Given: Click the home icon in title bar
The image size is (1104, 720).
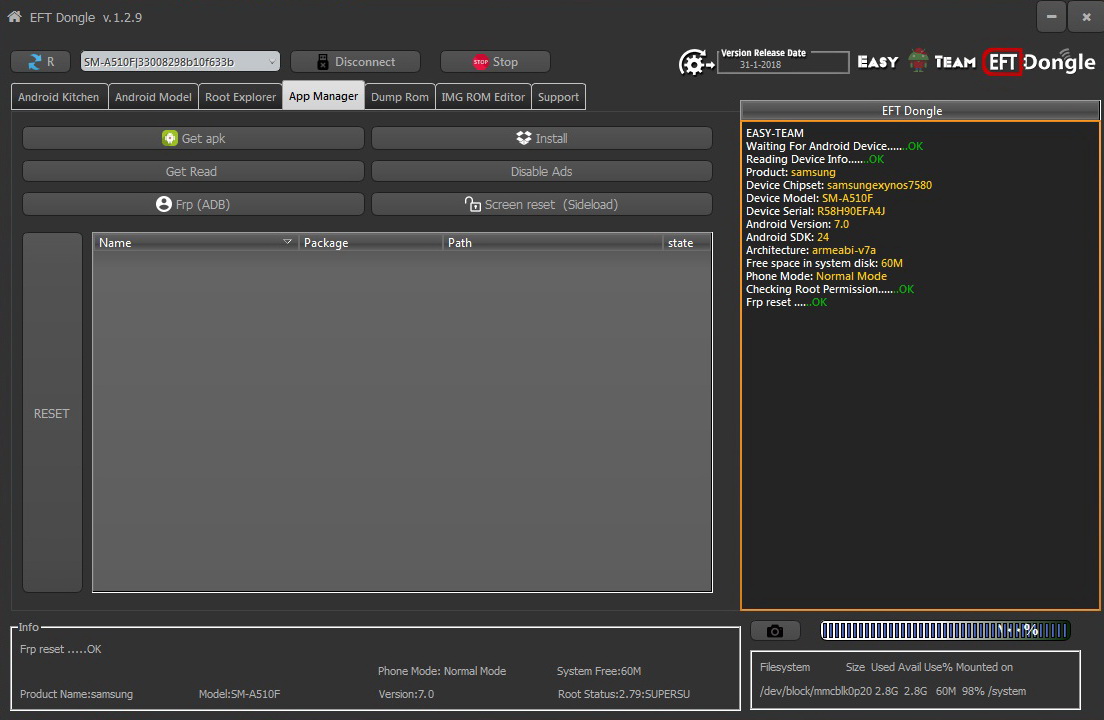Looking at the screenshot, I should pos(14,16).
